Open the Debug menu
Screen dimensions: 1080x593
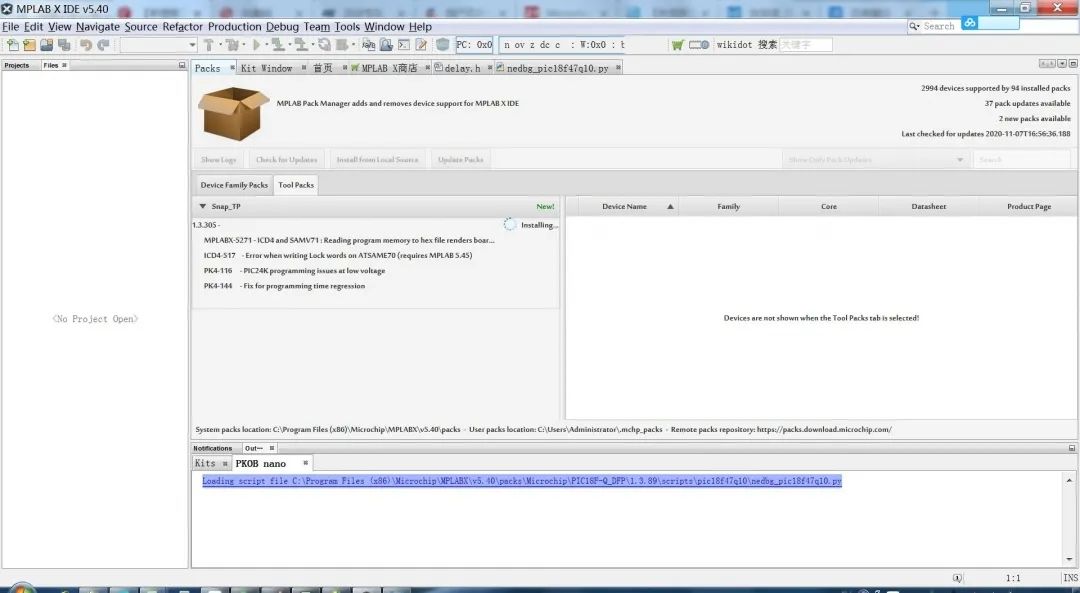282,27
